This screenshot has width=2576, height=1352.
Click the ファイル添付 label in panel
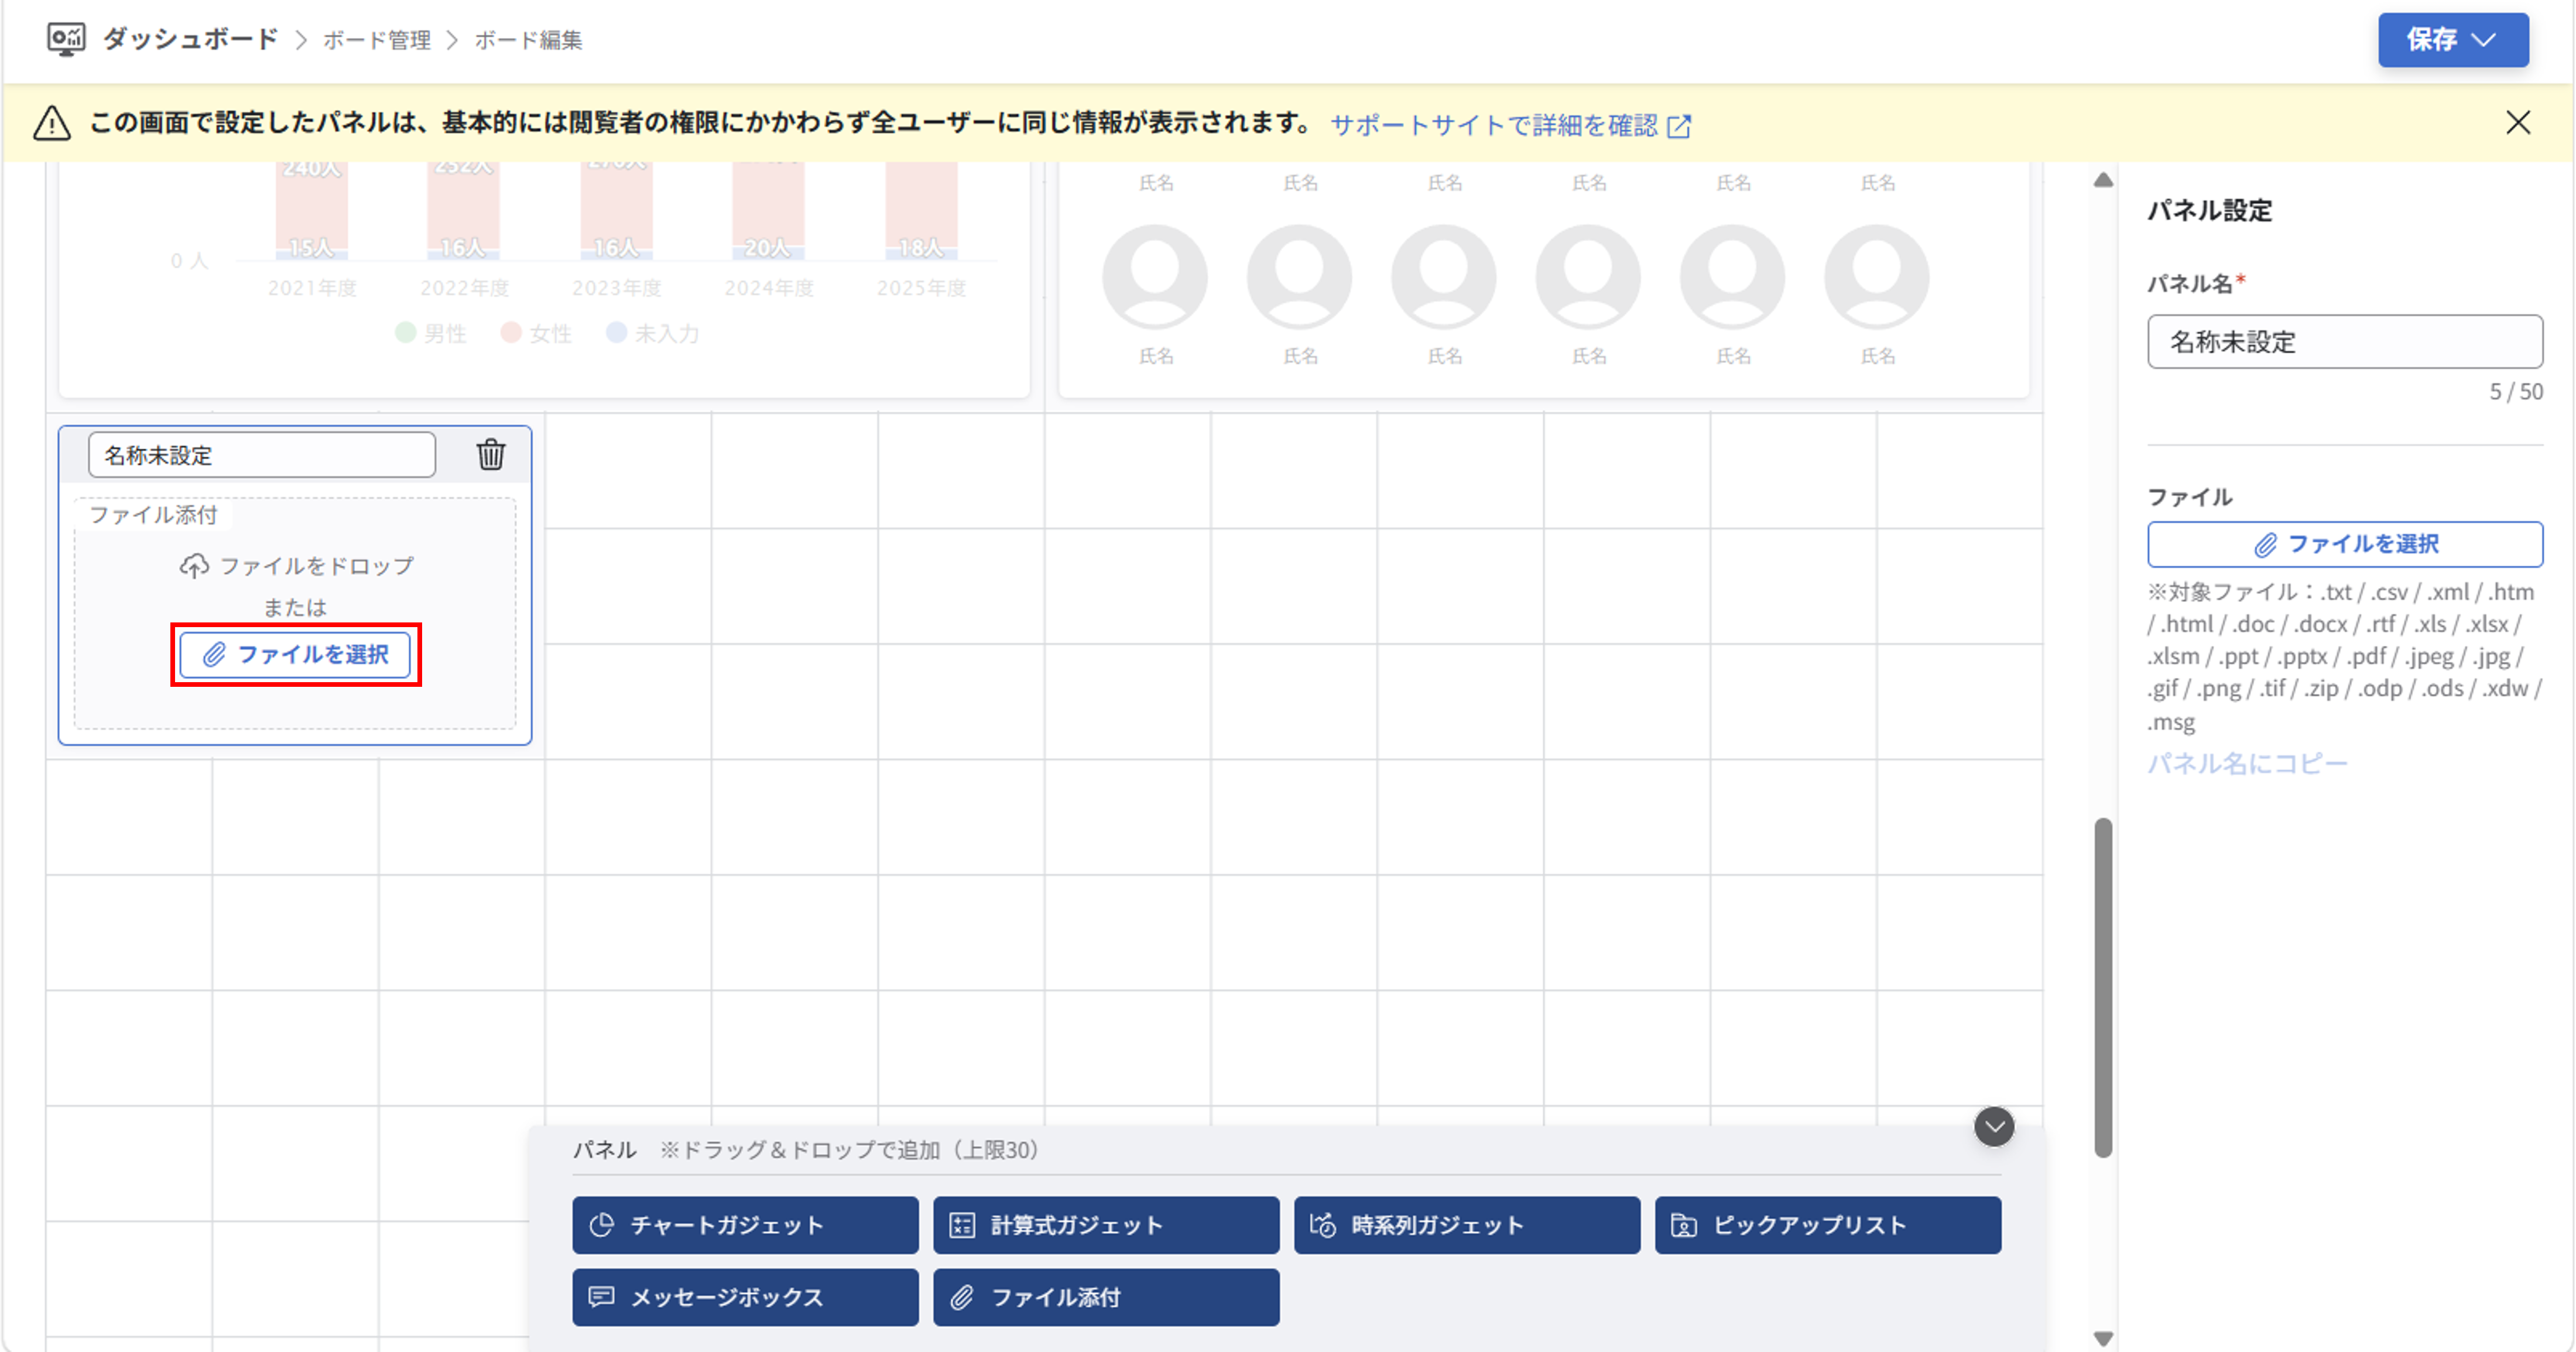pos(153,515)
